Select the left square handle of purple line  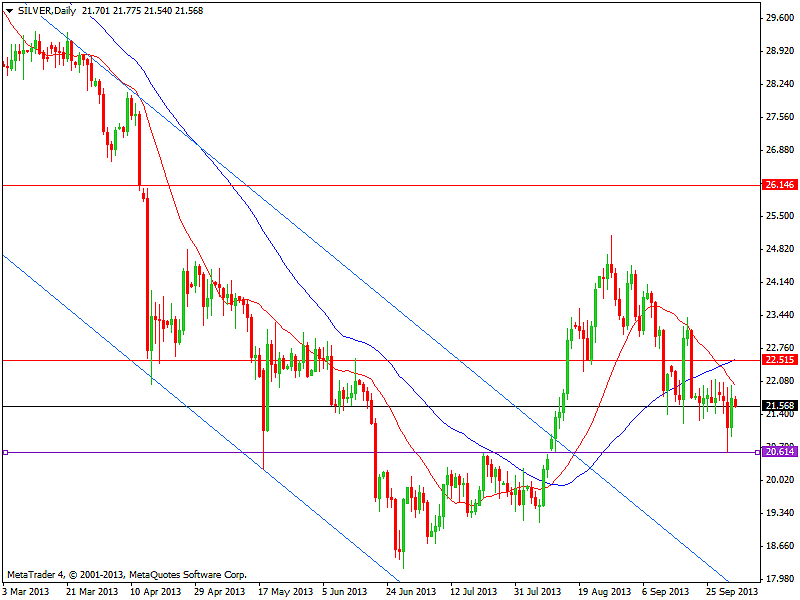[5, 452]
